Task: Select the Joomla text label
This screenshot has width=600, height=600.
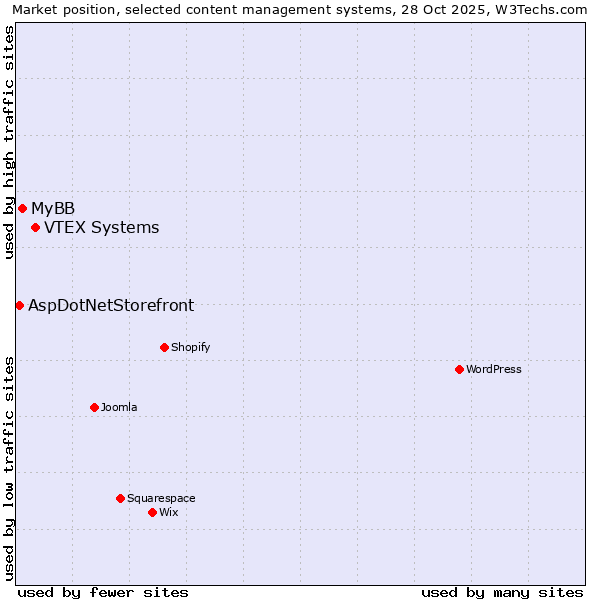Action: (119, 407)
